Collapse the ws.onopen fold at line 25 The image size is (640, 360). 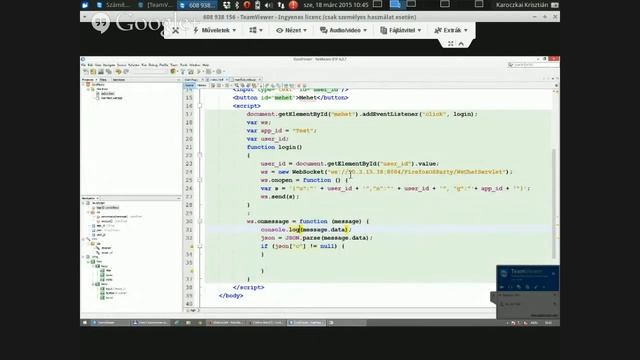[200, 180]
